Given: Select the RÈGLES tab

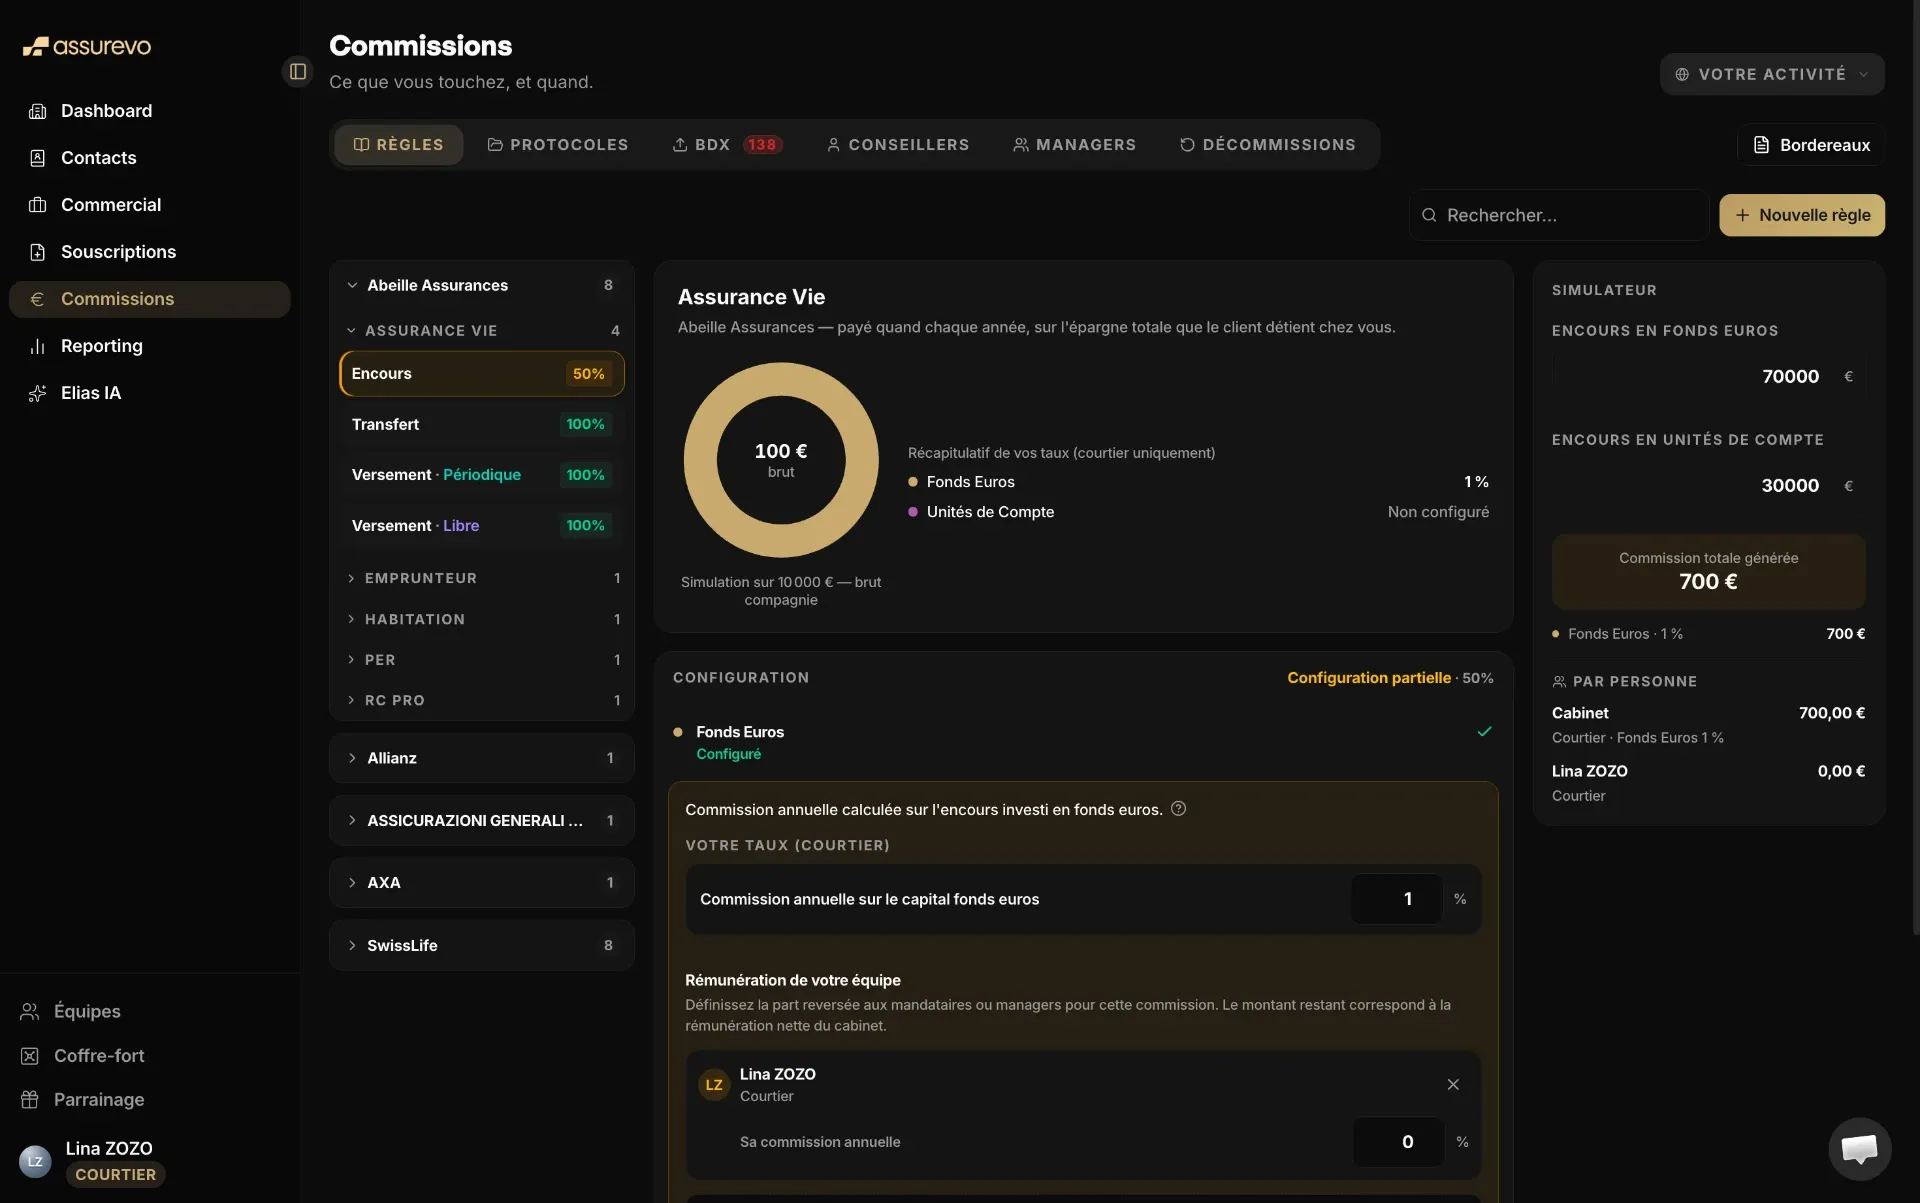Looking at the screenshot, I should pyautogui.click(x=398, y=145).
